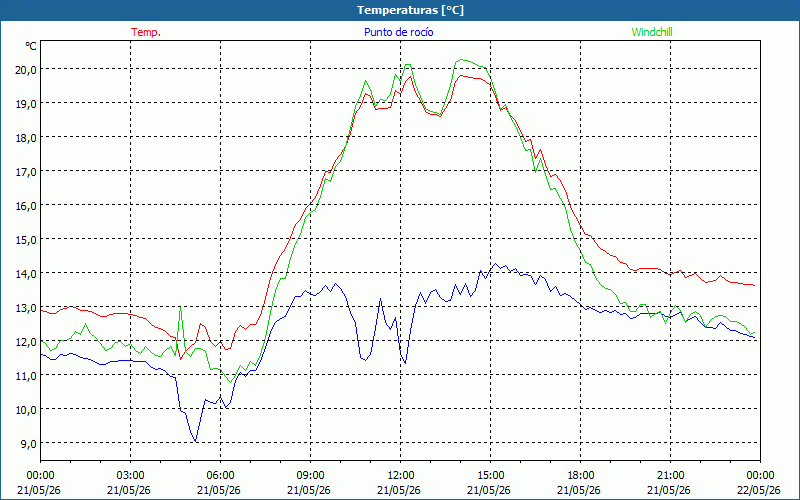The width and height of the screenshot is (800, 500).
Task: Click the '17,0' y-axis value
Action: click(26, 172)
